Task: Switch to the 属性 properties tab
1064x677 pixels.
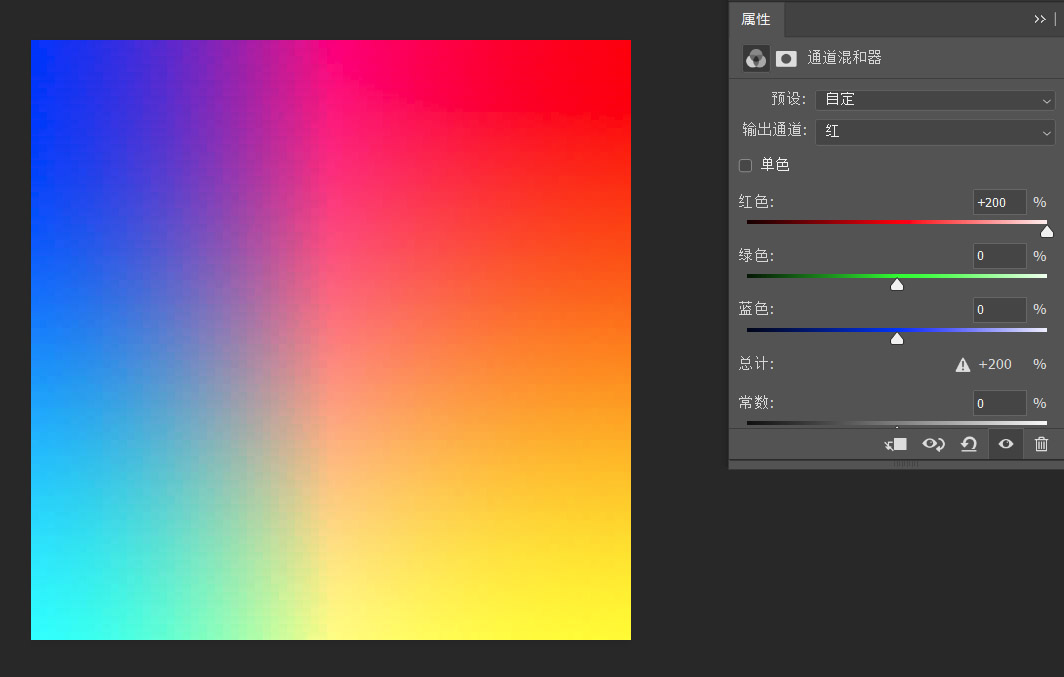Action: click(x=756, y=20)
